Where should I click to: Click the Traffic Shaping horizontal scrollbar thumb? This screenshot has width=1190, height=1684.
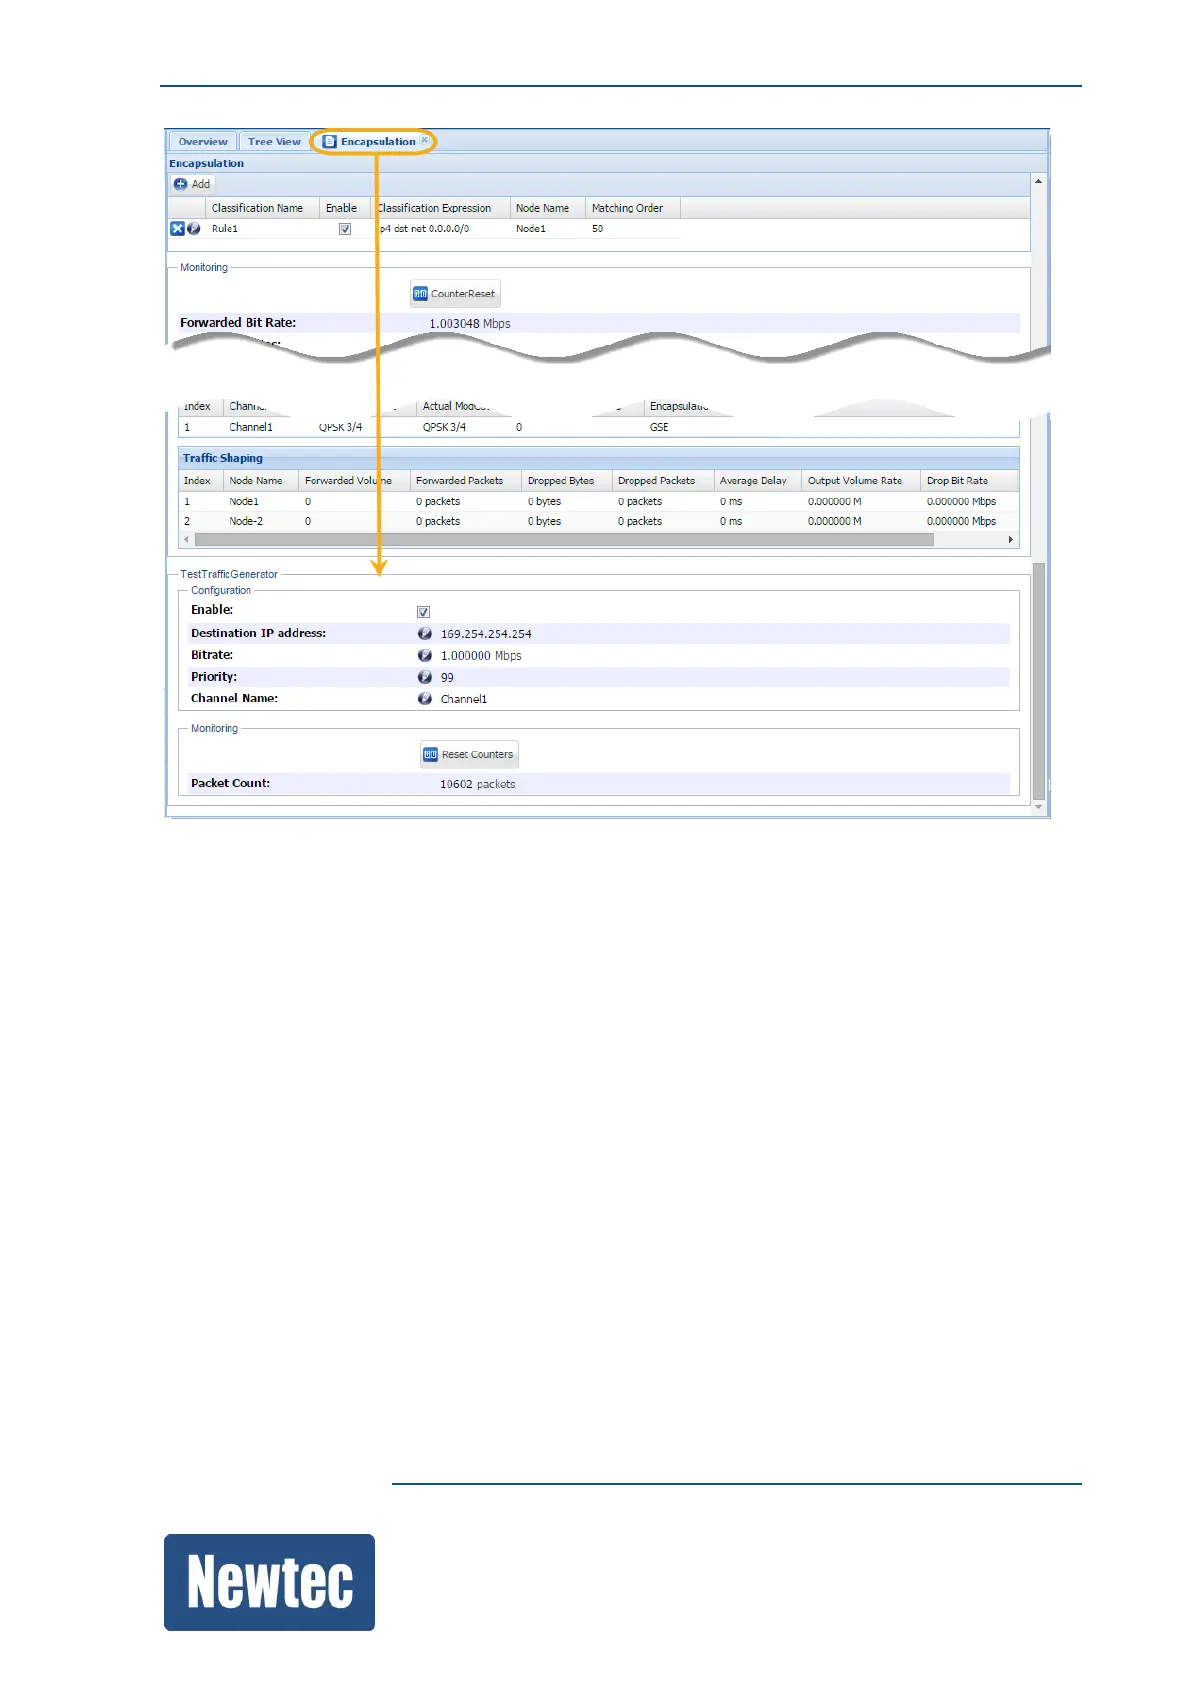coord(564,540)
